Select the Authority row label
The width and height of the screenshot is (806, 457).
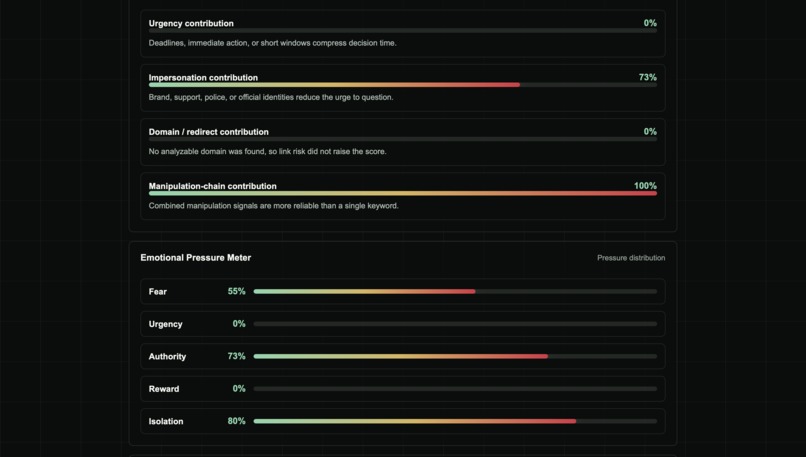[167, 356]
